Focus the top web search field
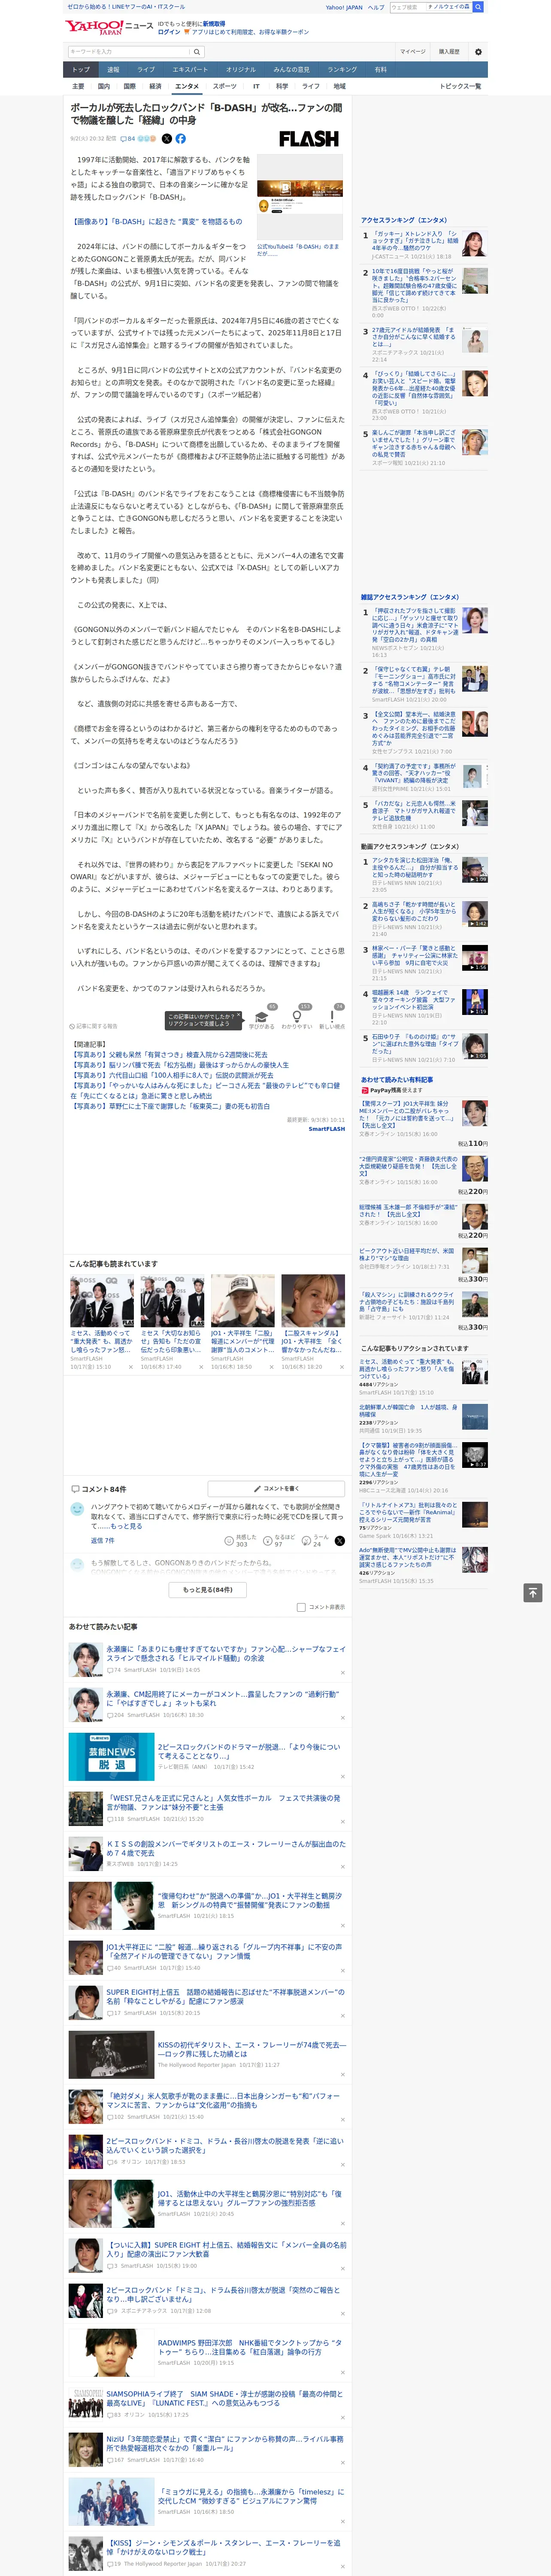 point(431,7)
